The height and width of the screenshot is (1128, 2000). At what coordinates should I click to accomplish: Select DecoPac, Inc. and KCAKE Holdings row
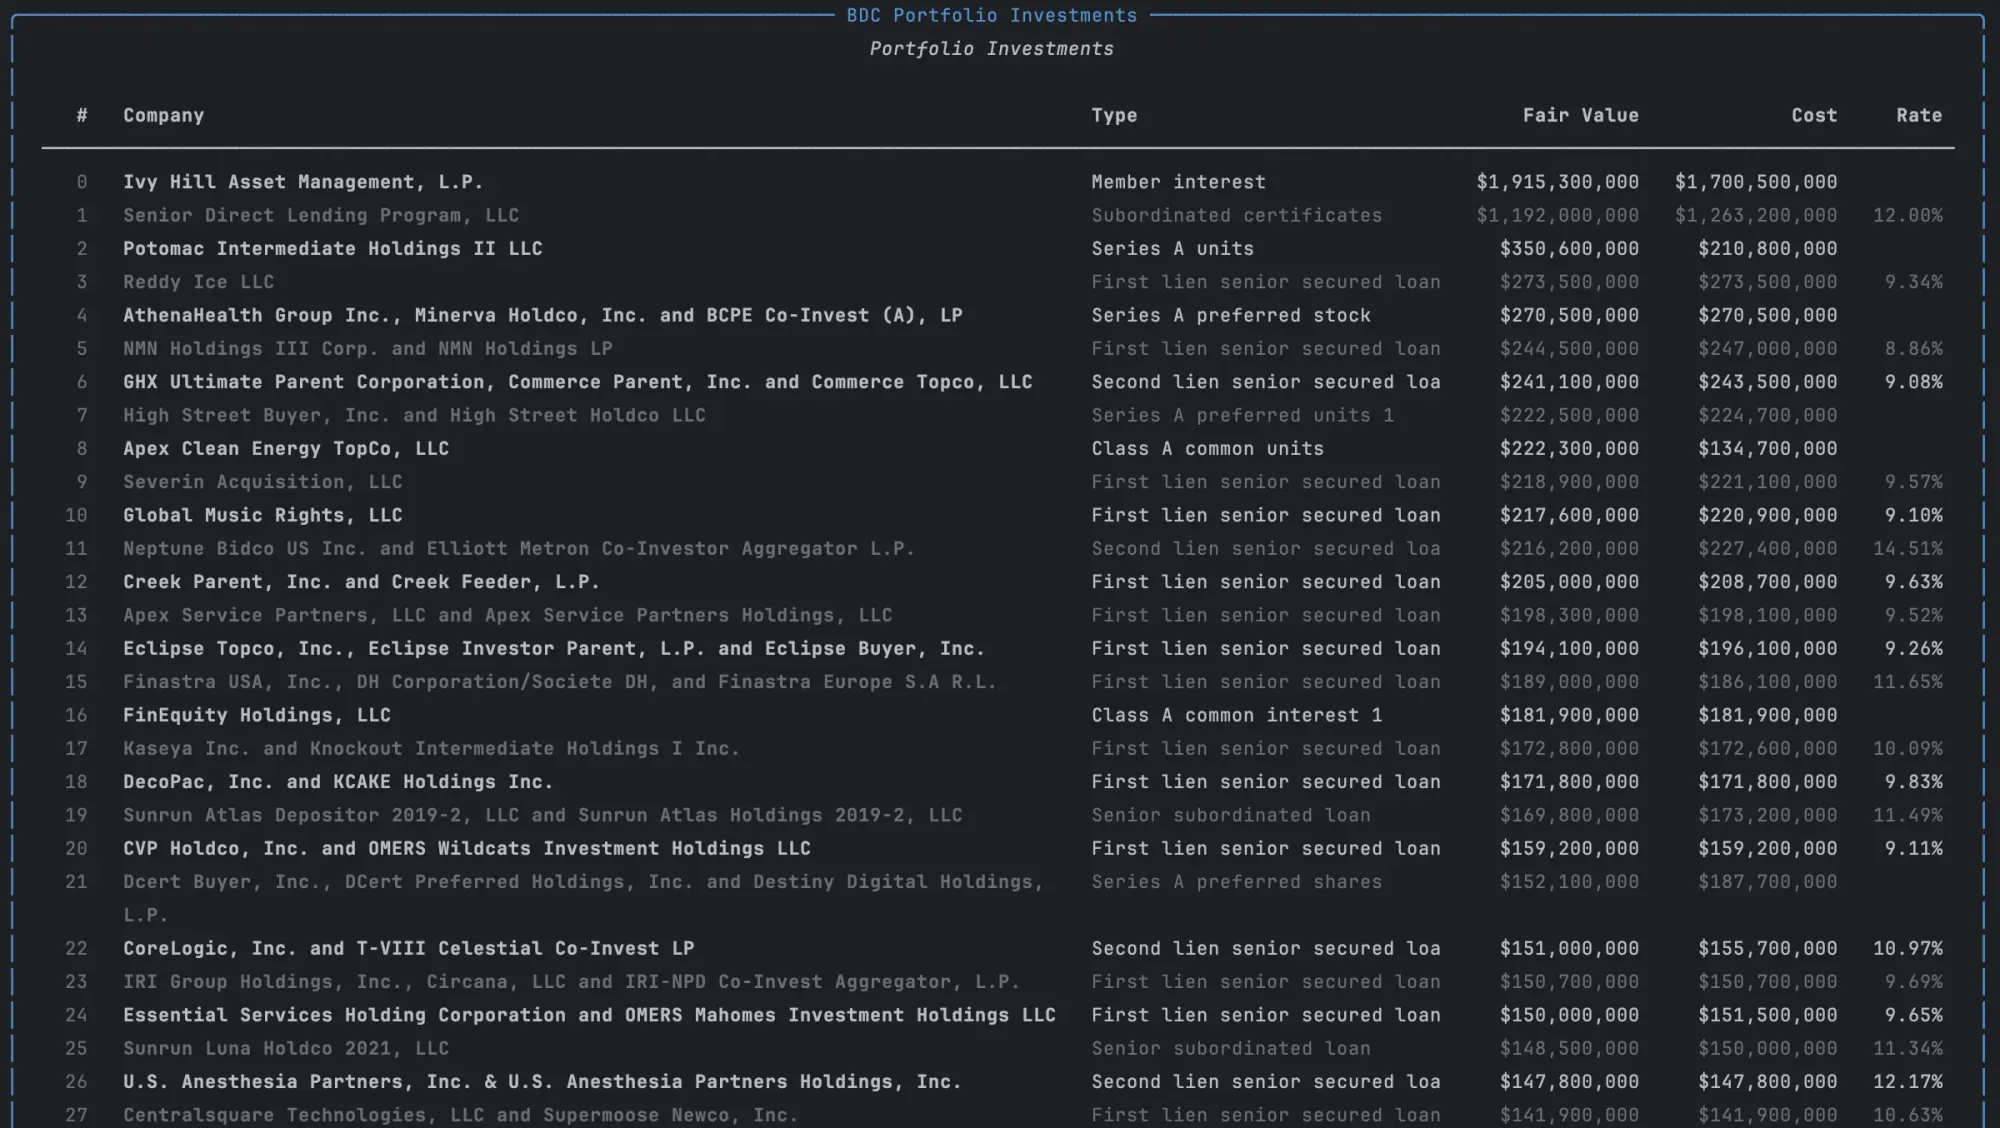click(337, 782)
